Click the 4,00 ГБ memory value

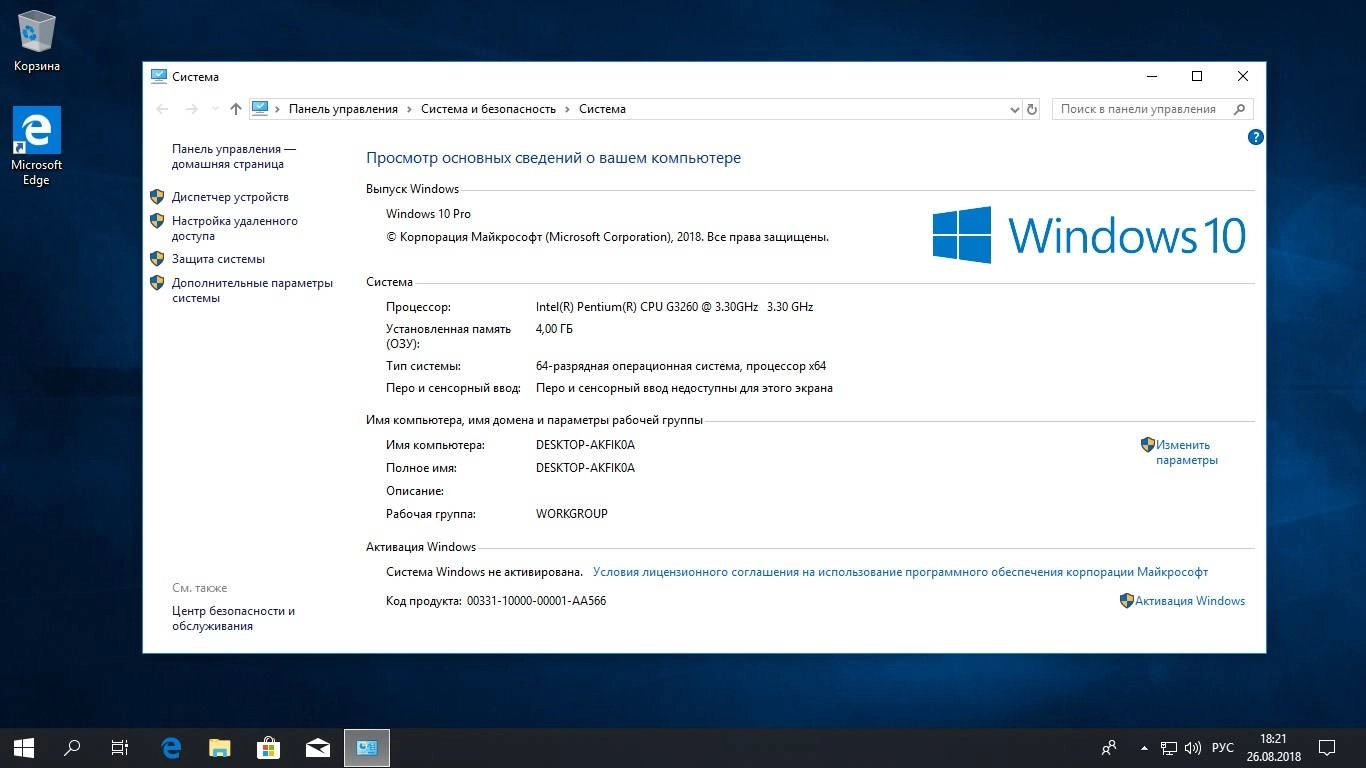pyautogui.click(x=554, y=329)
